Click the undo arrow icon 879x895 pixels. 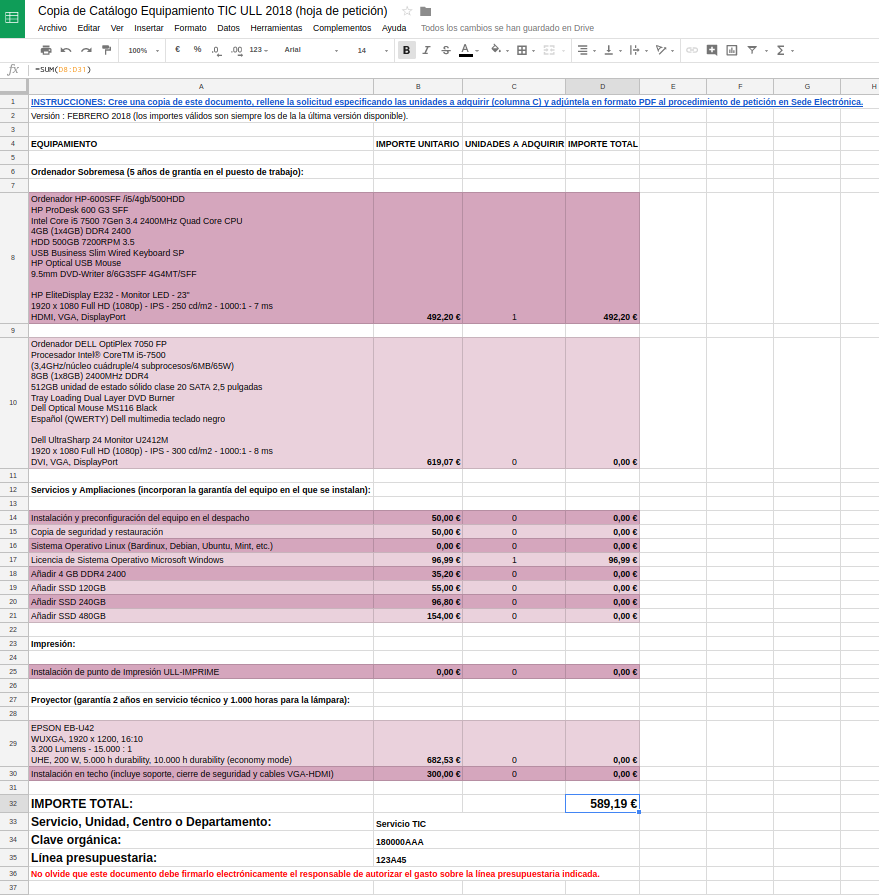(66, 50)
